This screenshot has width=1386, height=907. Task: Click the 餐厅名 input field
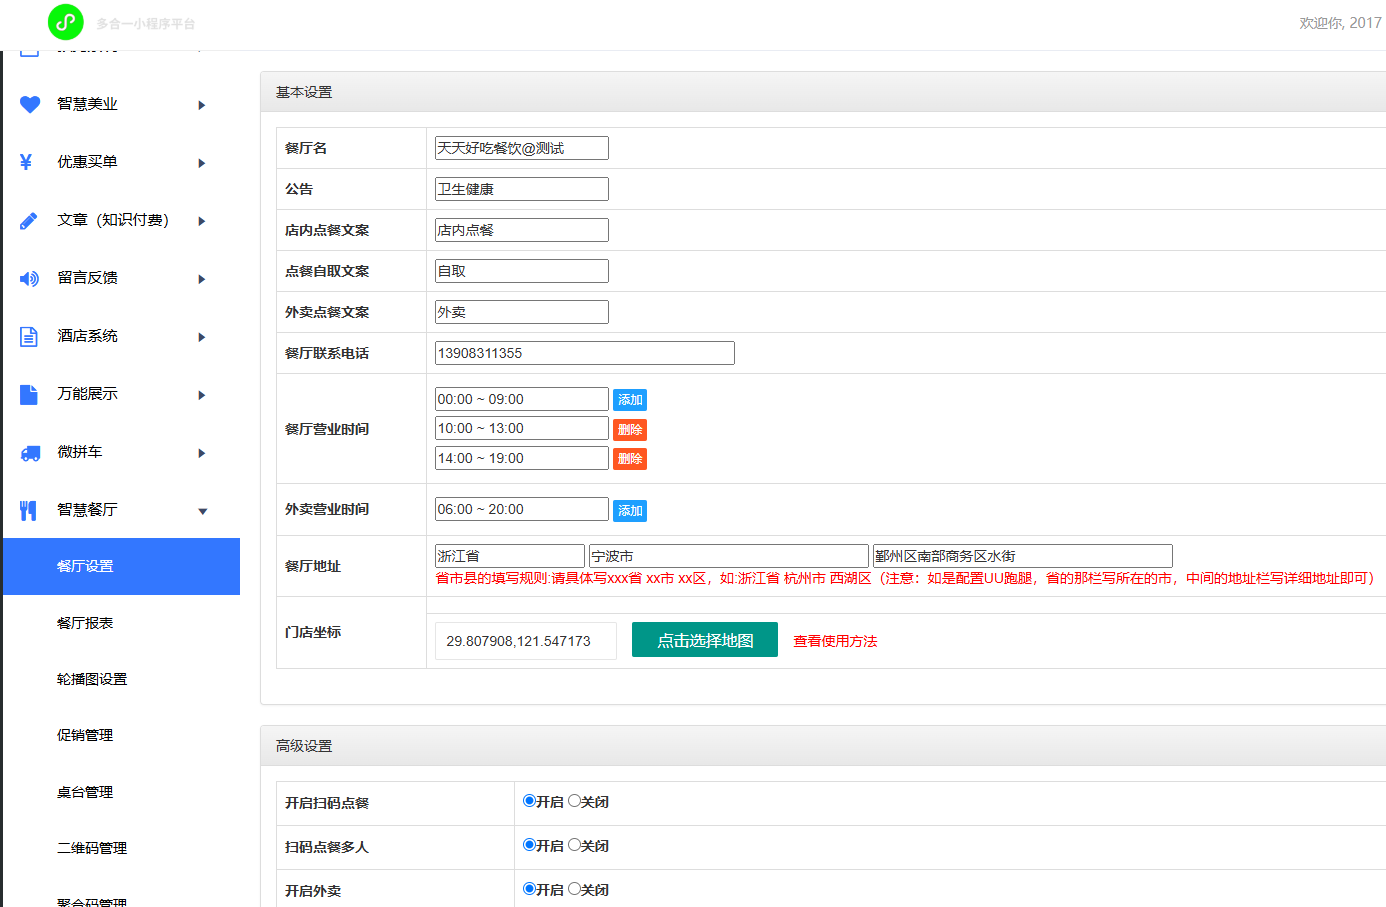(522, 148)
